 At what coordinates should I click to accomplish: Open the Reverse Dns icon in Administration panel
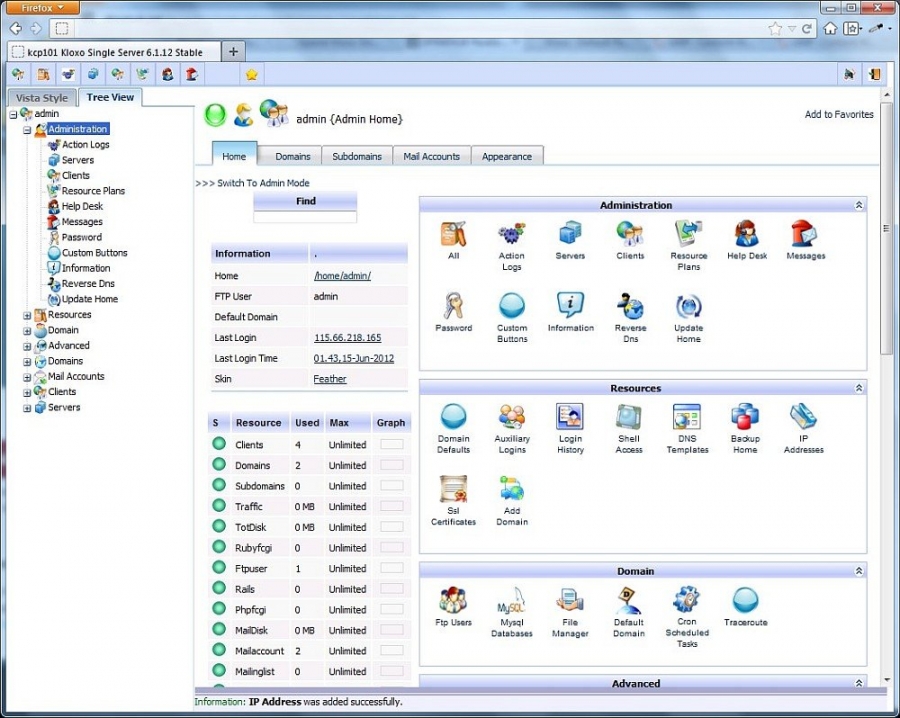pos(630,306)
